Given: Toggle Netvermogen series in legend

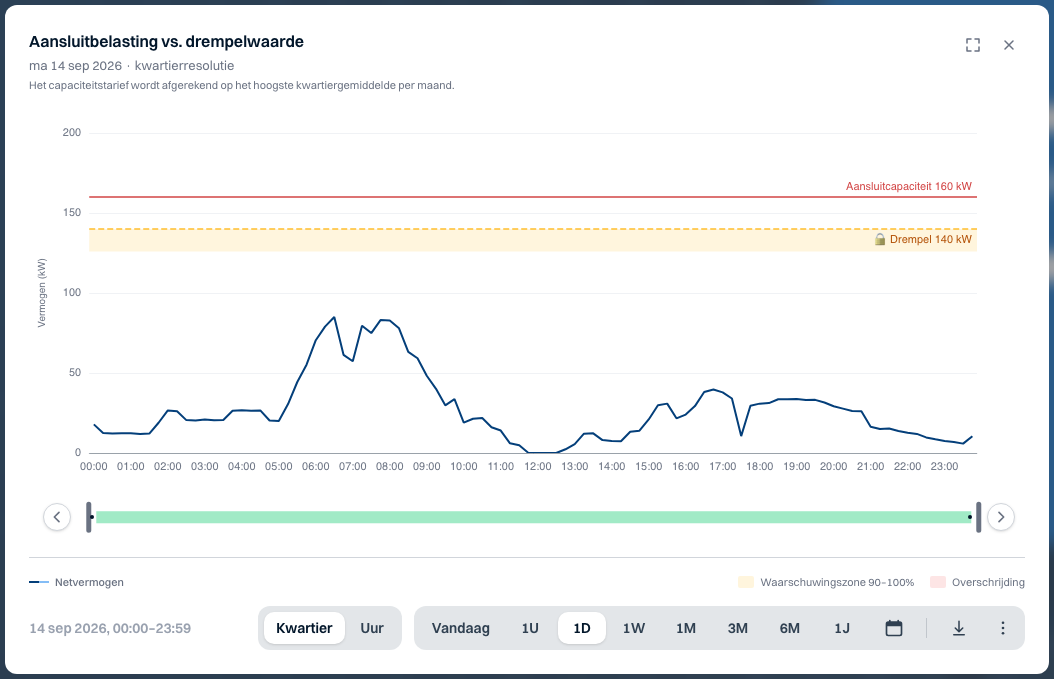Looking at the screenshot, I should [x=77, y=582].
